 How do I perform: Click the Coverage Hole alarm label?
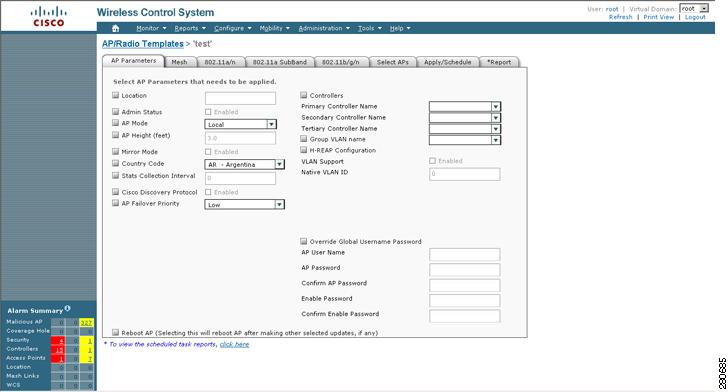[28, 331]
